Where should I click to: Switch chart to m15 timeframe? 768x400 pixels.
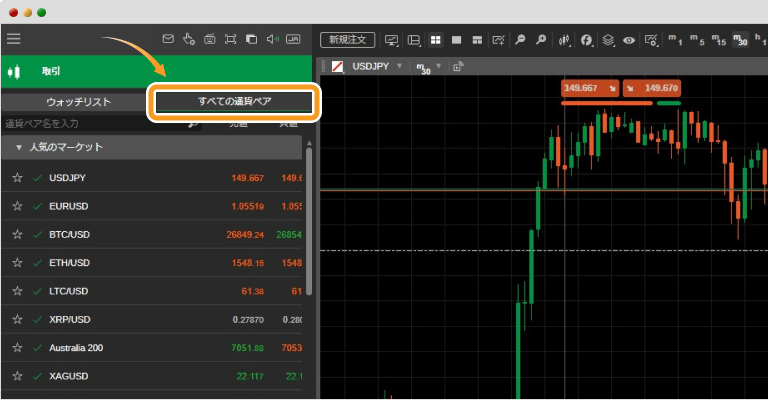tap(719, 40)
